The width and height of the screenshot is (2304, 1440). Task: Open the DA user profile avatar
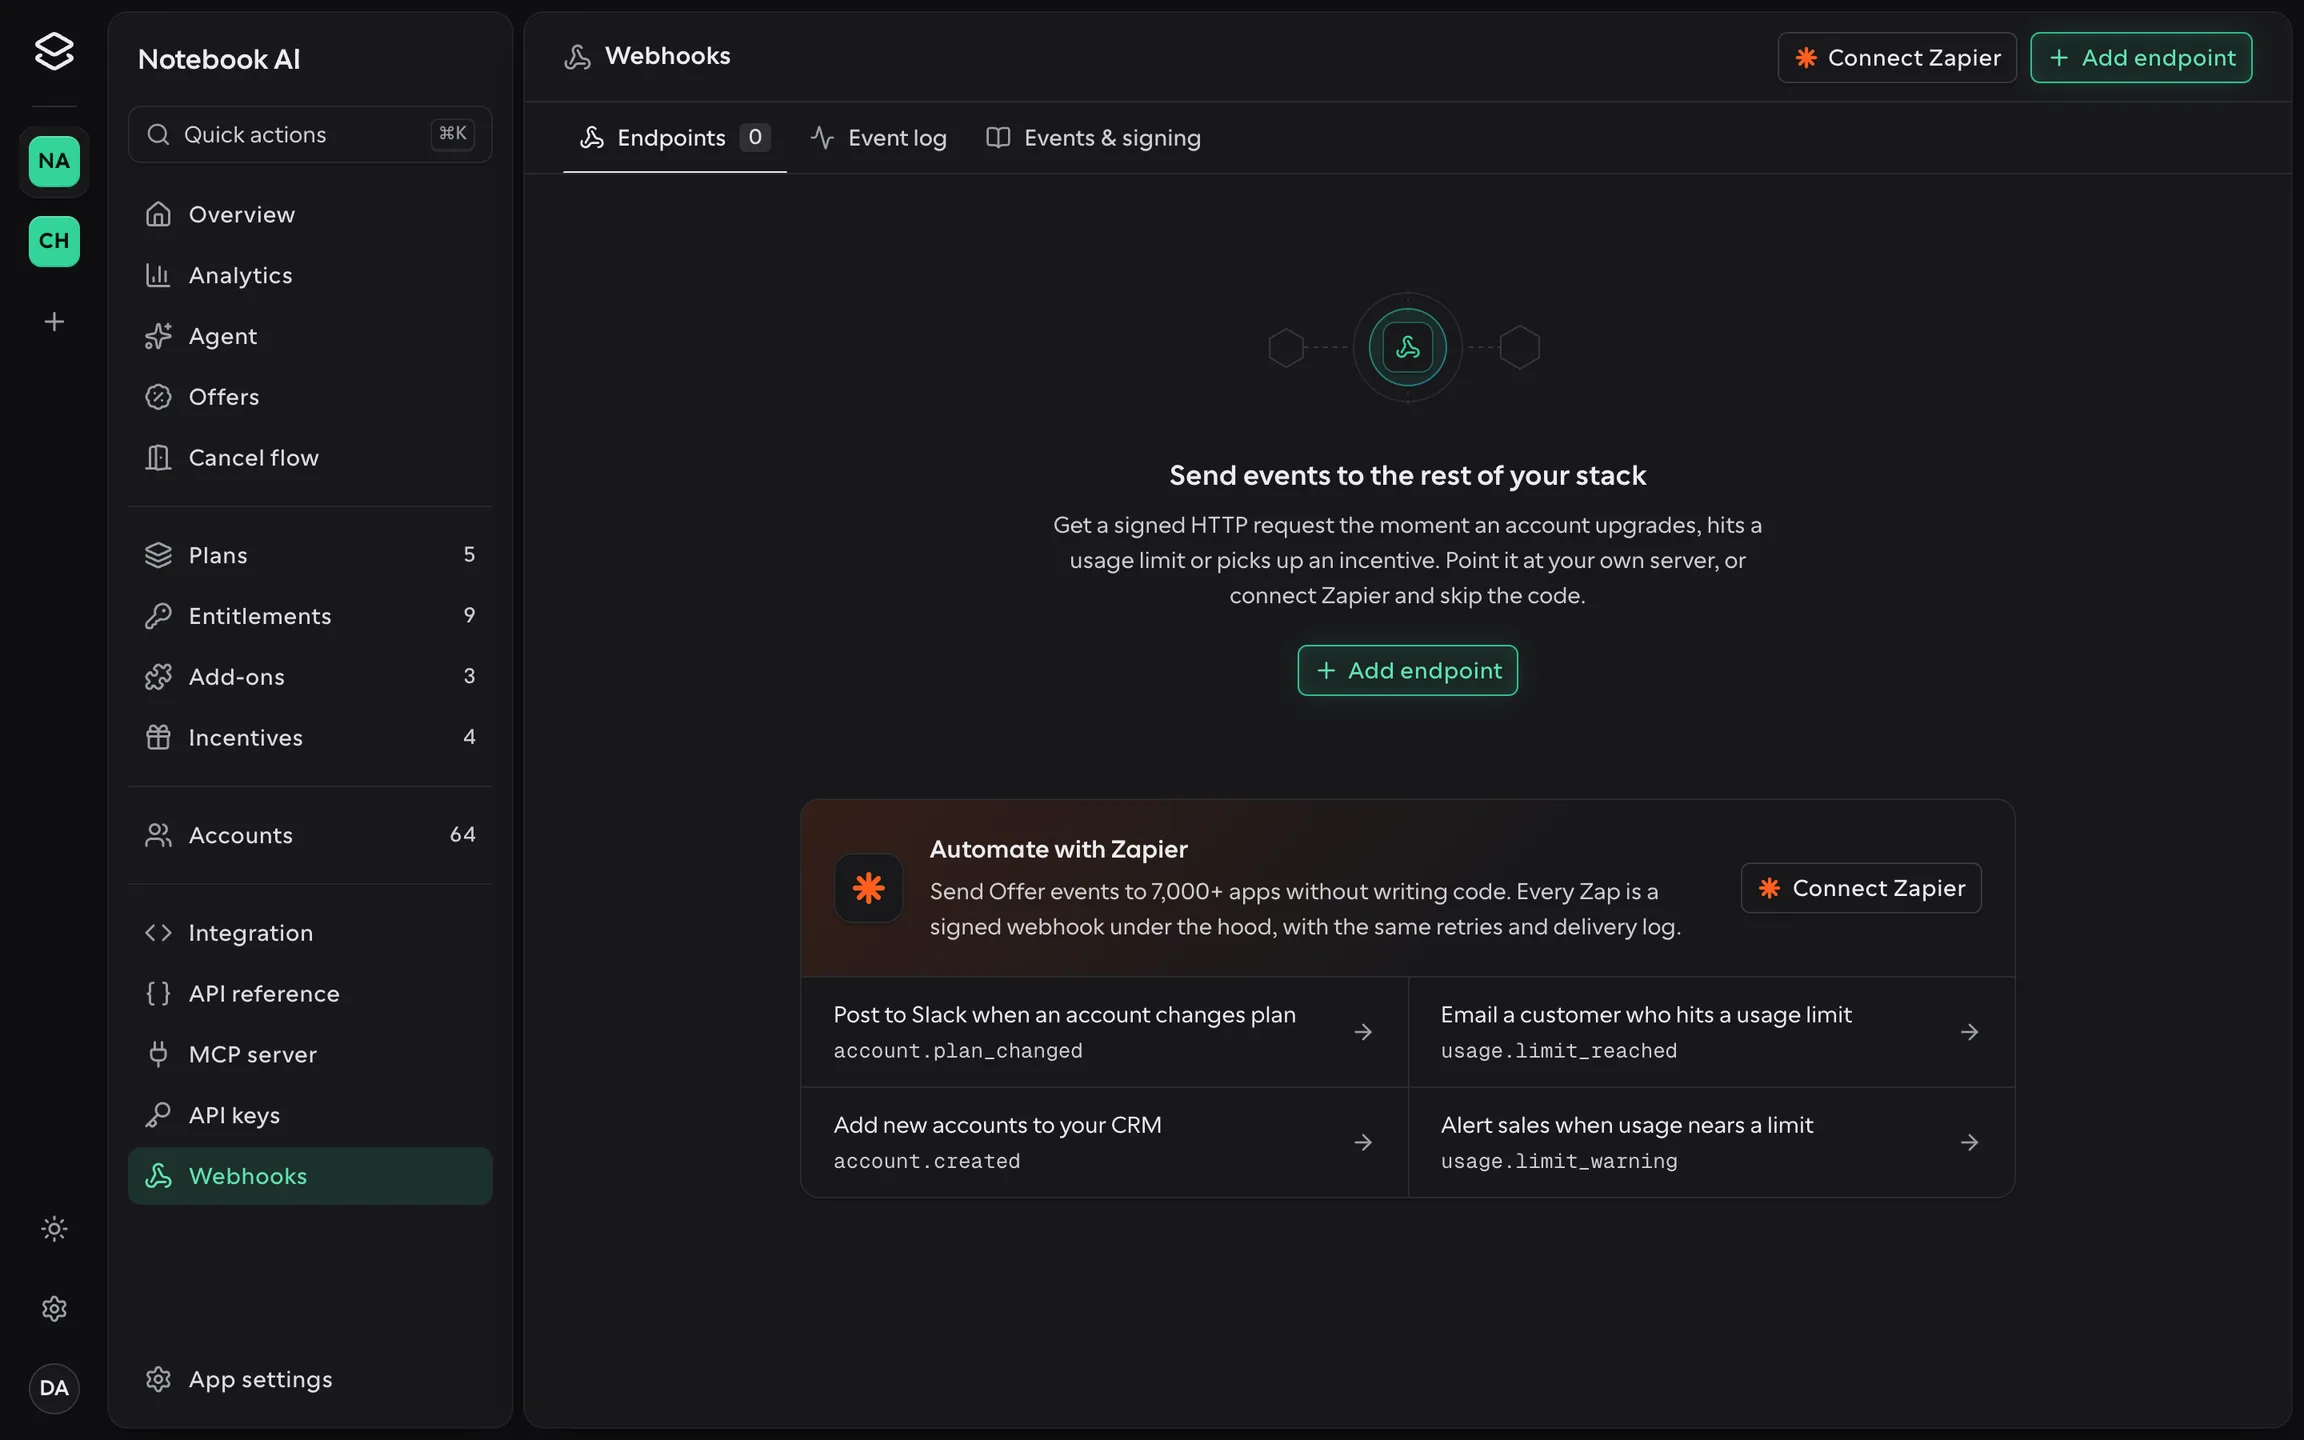coord(54,1388)
